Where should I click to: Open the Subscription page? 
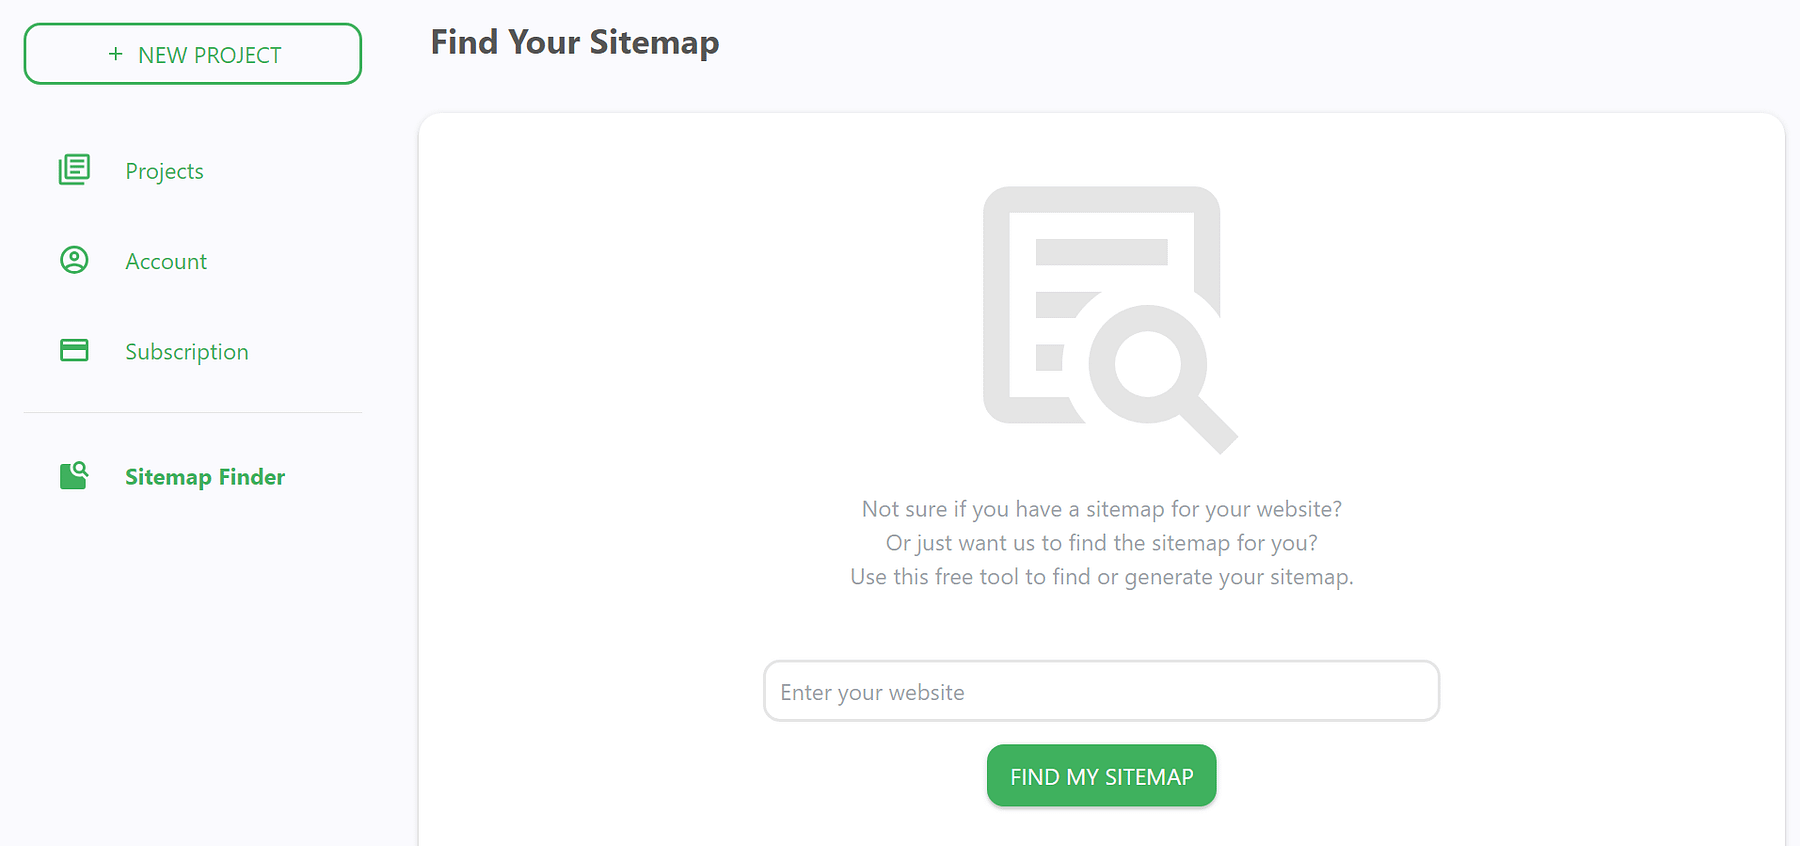(186, 351)
